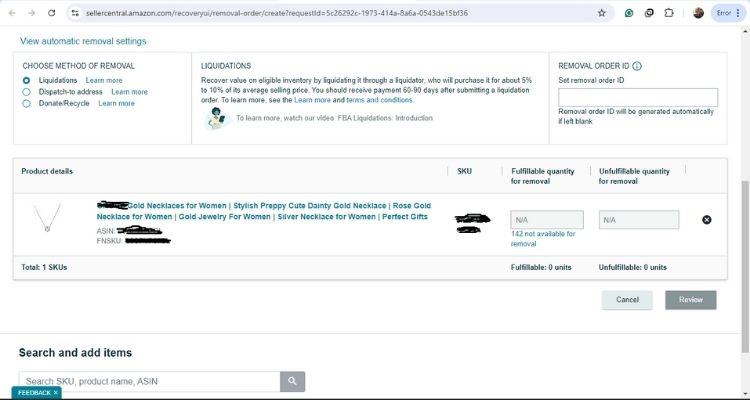Open the gold necklace product thumbnail

[47, 218]
